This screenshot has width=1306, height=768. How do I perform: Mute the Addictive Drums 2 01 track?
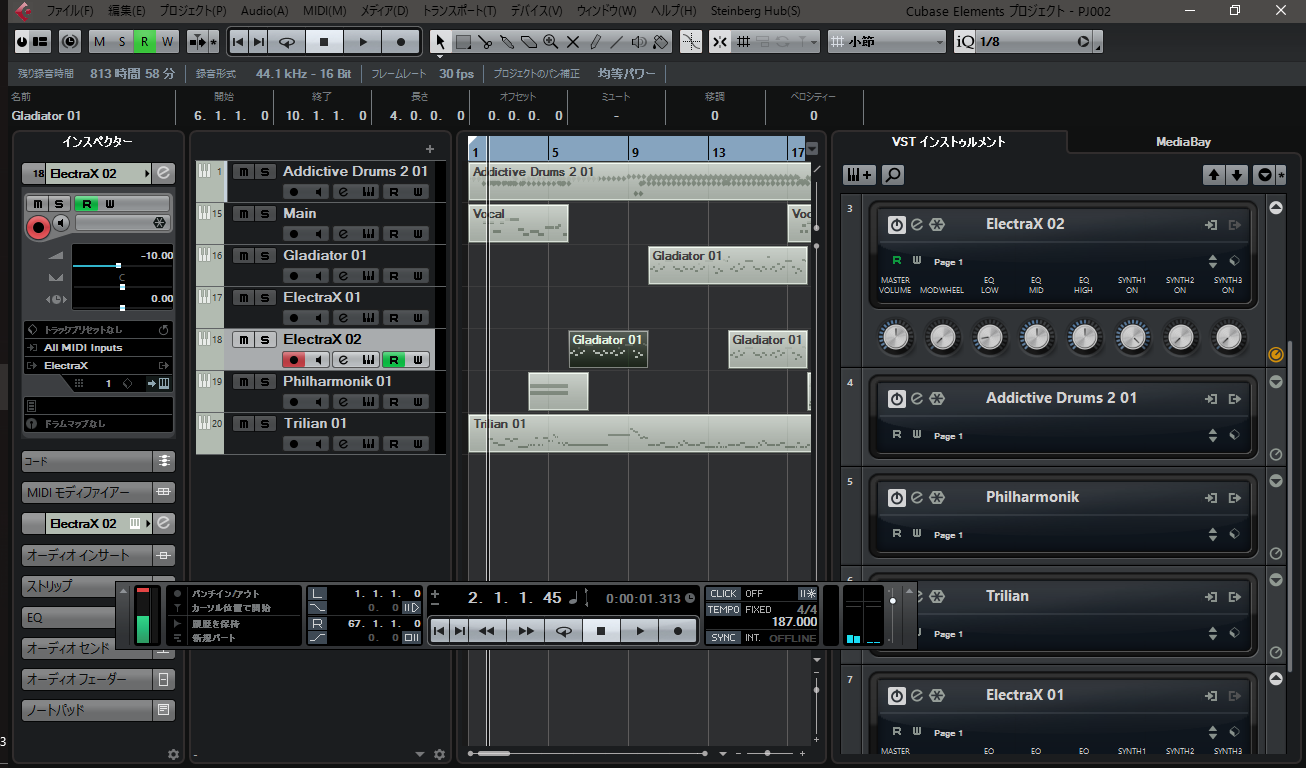pyautogui.click(x=243, y=172)
